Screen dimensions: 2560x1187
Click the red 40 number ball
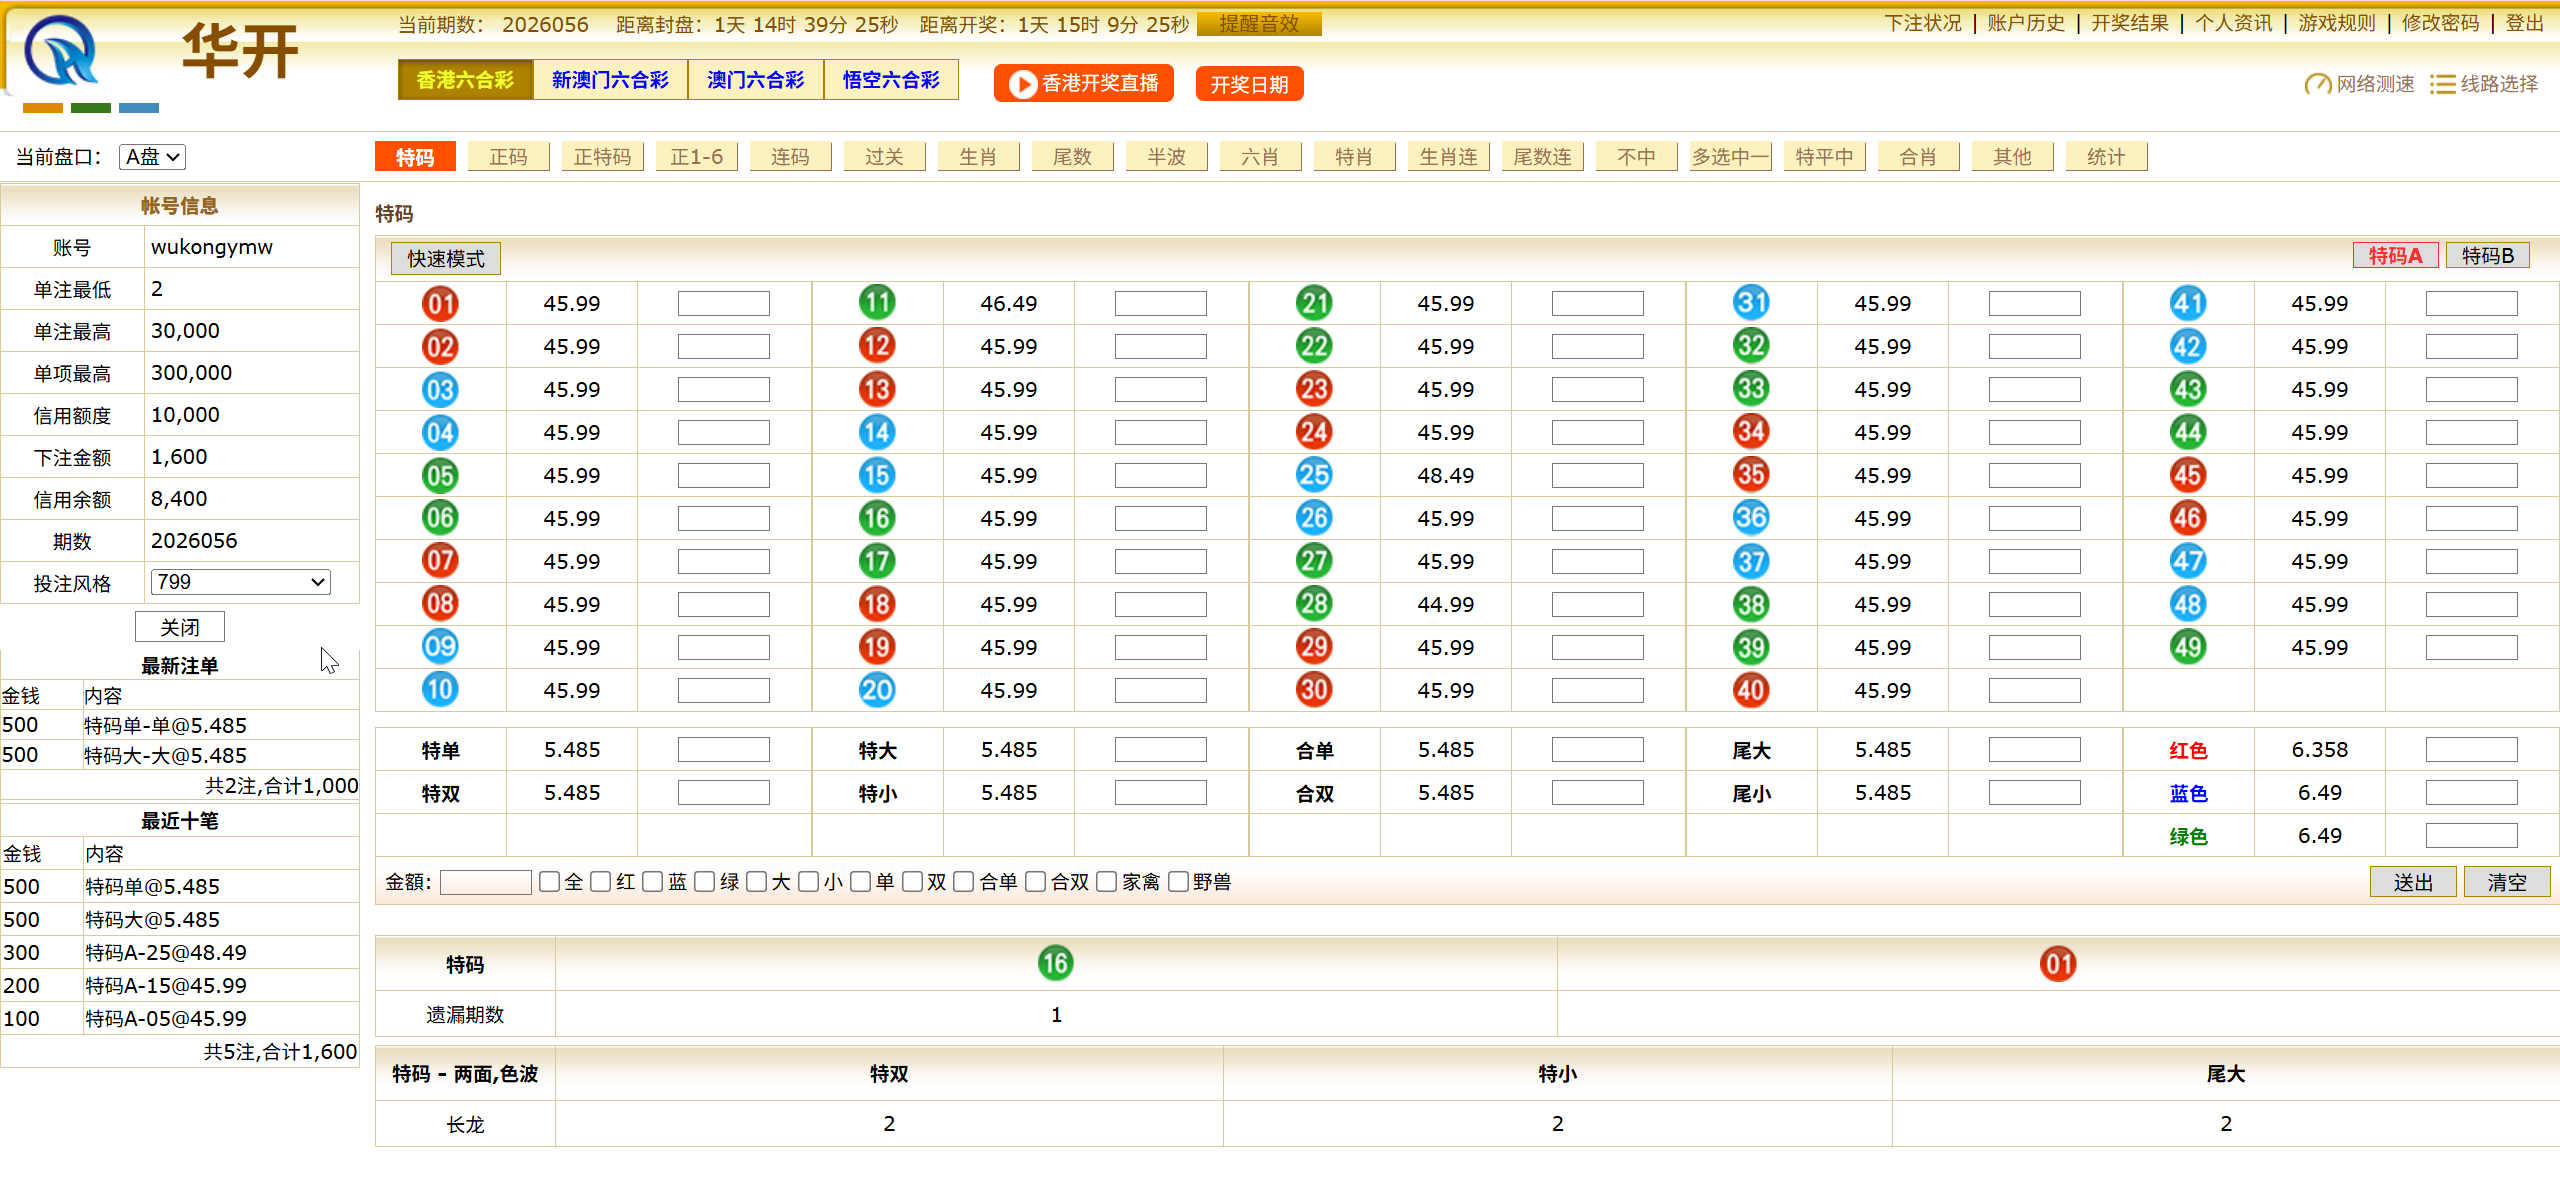point(1751,690)
